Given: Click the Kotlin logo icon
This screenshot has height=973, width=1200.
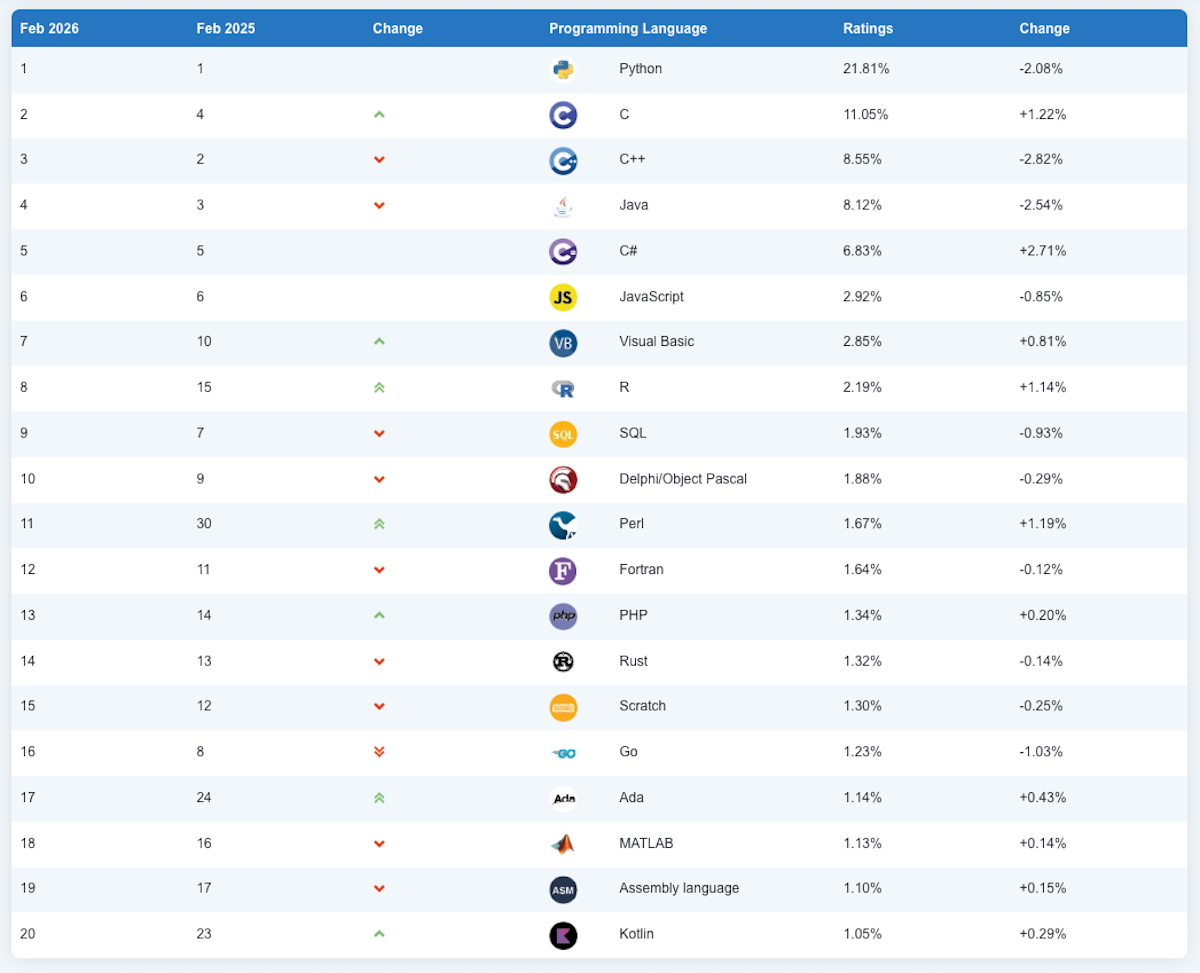Looking at the screenshot, I should coord(563,934).
